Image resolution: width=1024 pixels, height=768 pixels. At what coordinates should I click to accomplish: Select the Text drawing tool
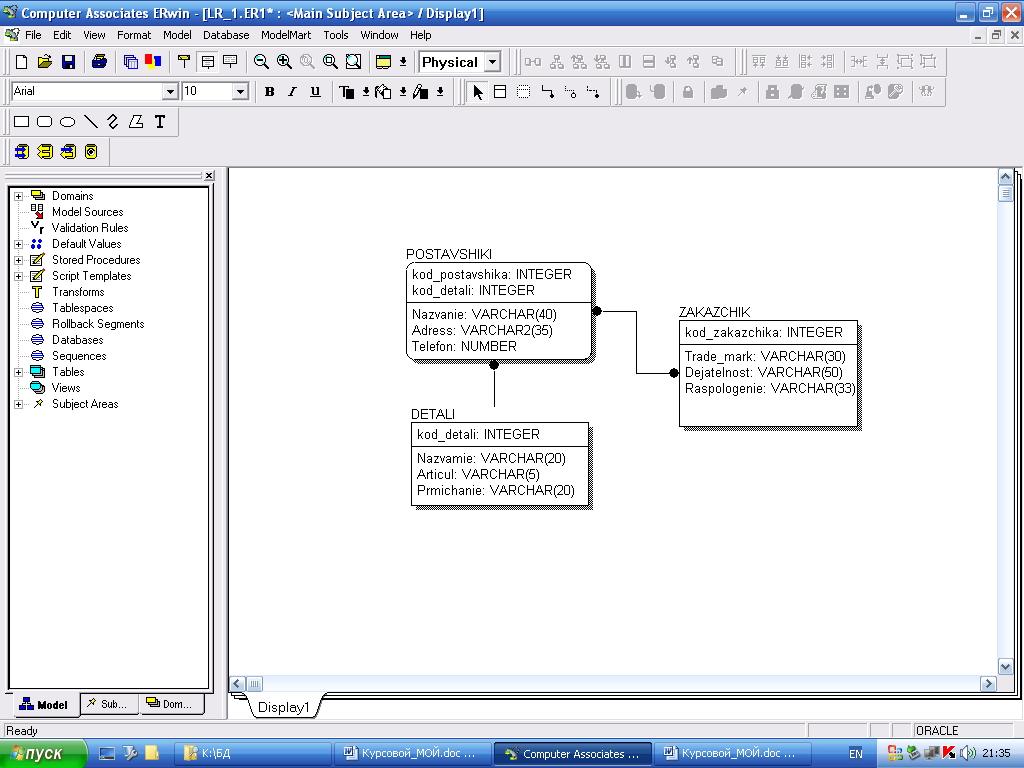pyautogui.click(x=159, y=122)
